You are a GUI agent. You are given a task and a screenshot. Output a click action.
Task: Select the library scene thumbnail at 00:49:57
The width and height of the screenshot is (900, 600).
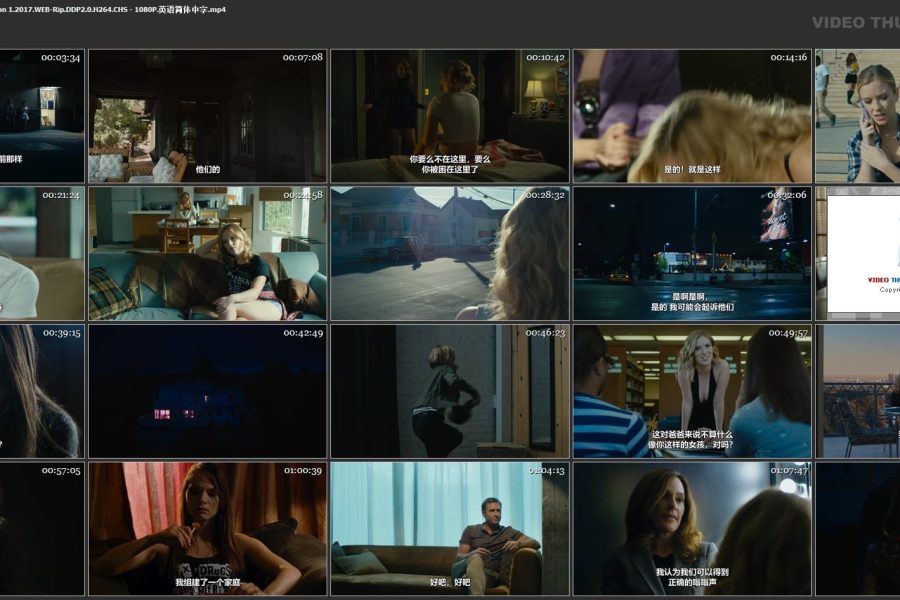(x=692, y=391)
